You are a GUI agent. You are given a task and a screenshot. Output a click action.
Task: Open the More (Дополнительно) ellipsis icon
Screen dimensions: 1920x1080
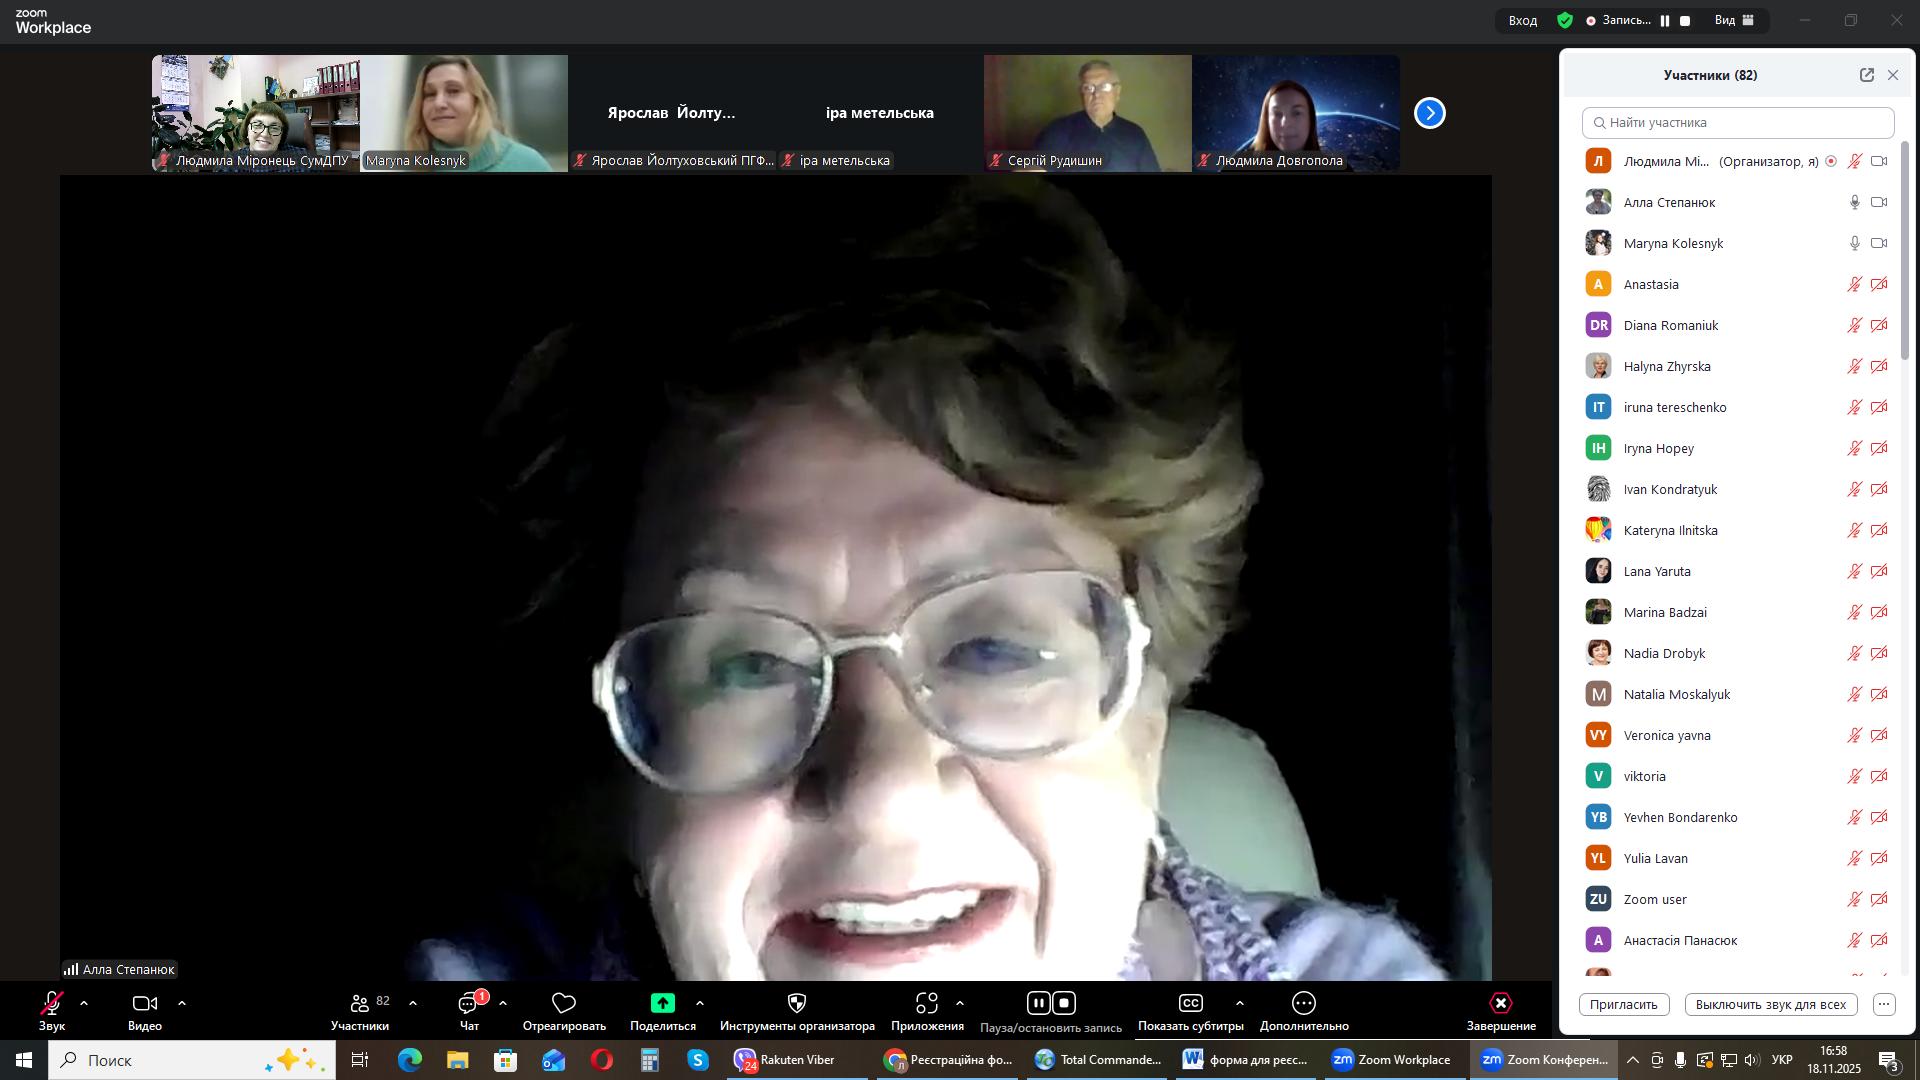(x=1303, y=1003)
